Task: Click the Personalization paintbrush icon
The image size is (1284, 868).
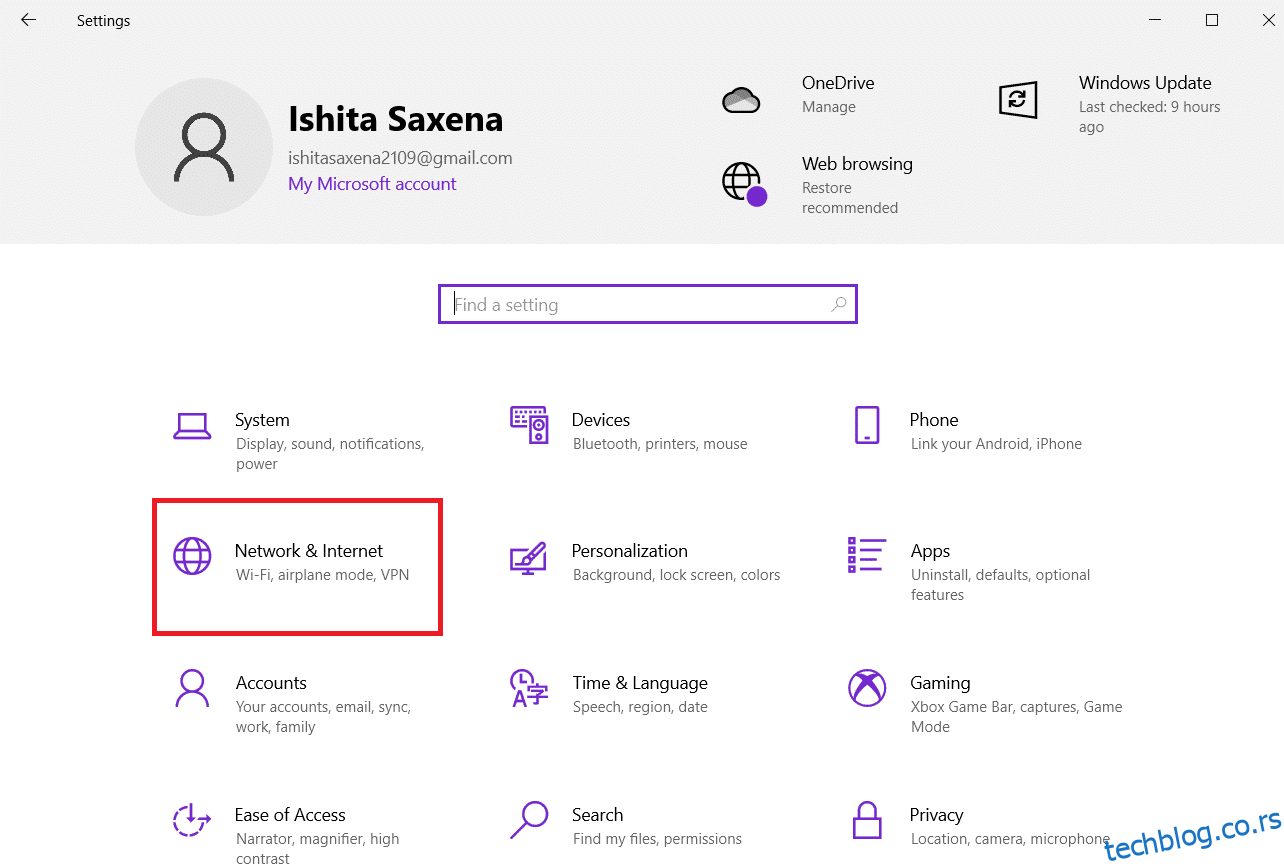Action: click(528, 557)
